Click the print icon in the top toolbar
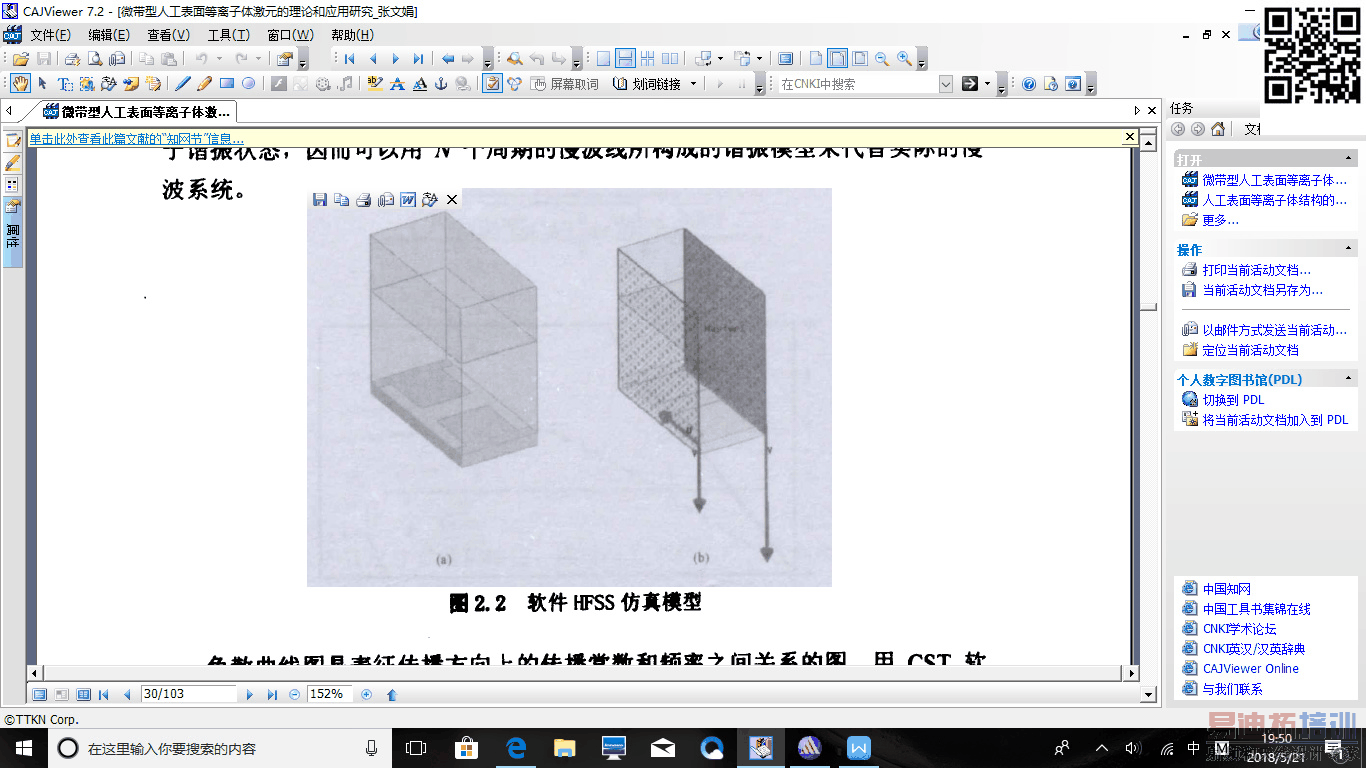The width and height of the screenshot is (1366, 768). (72, 59)
